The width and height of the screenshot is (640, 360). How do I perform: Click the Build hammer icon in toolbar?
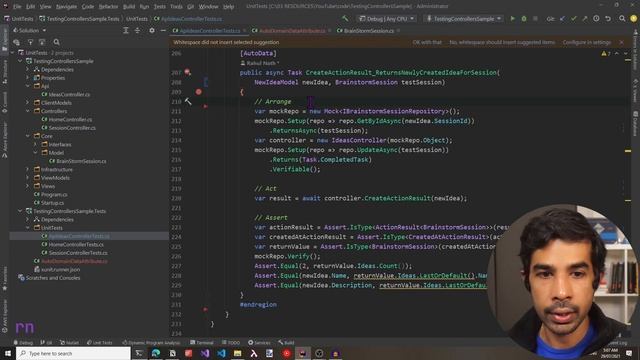345,19
